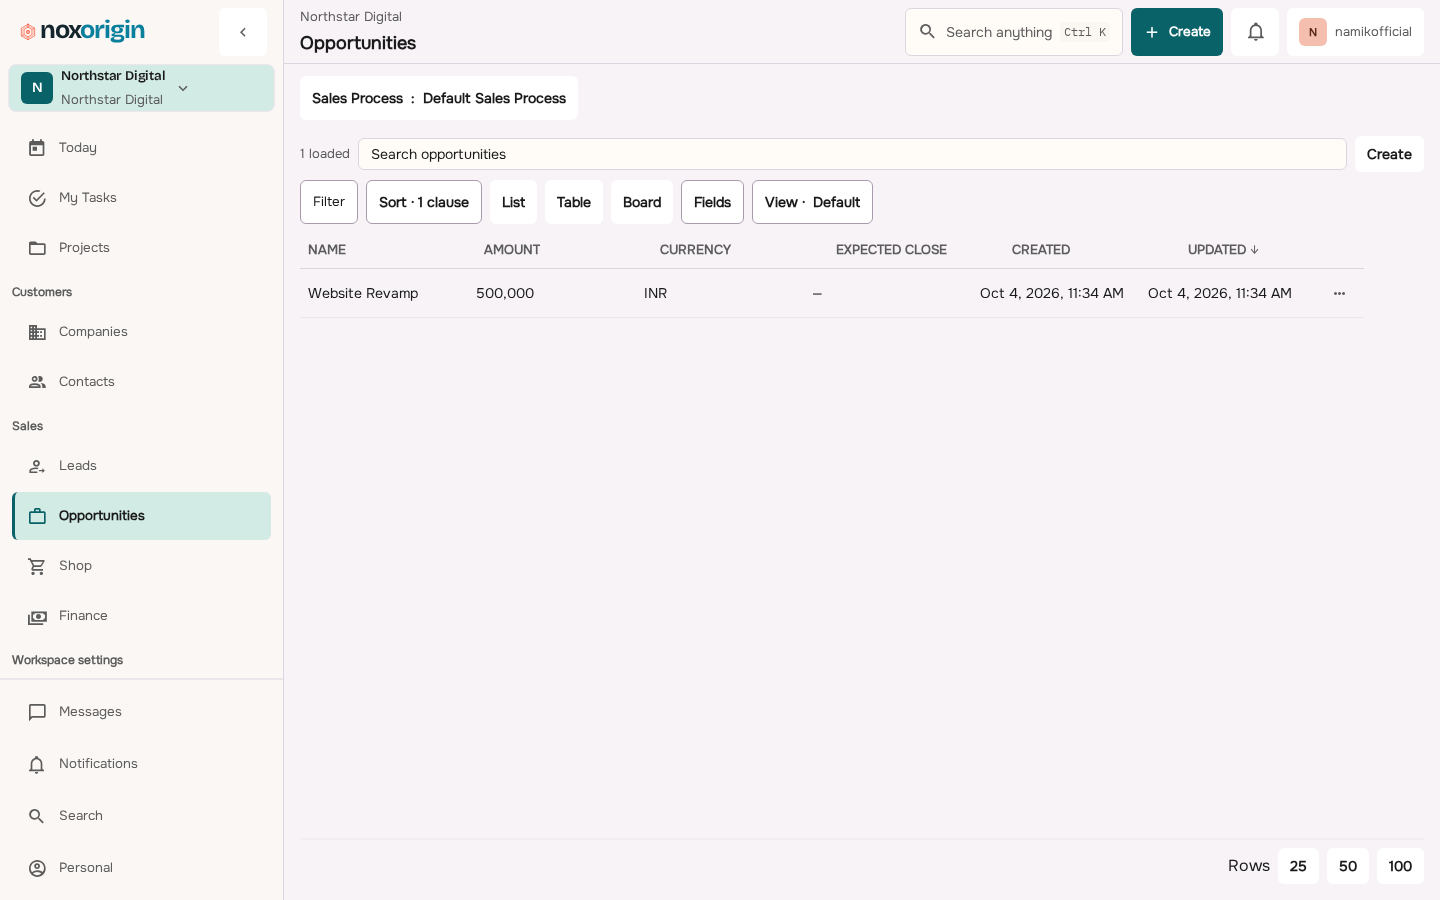Click the Projects folder icon
The width and height of the screenshot is (1440, 900).
(x=37, y=248)
